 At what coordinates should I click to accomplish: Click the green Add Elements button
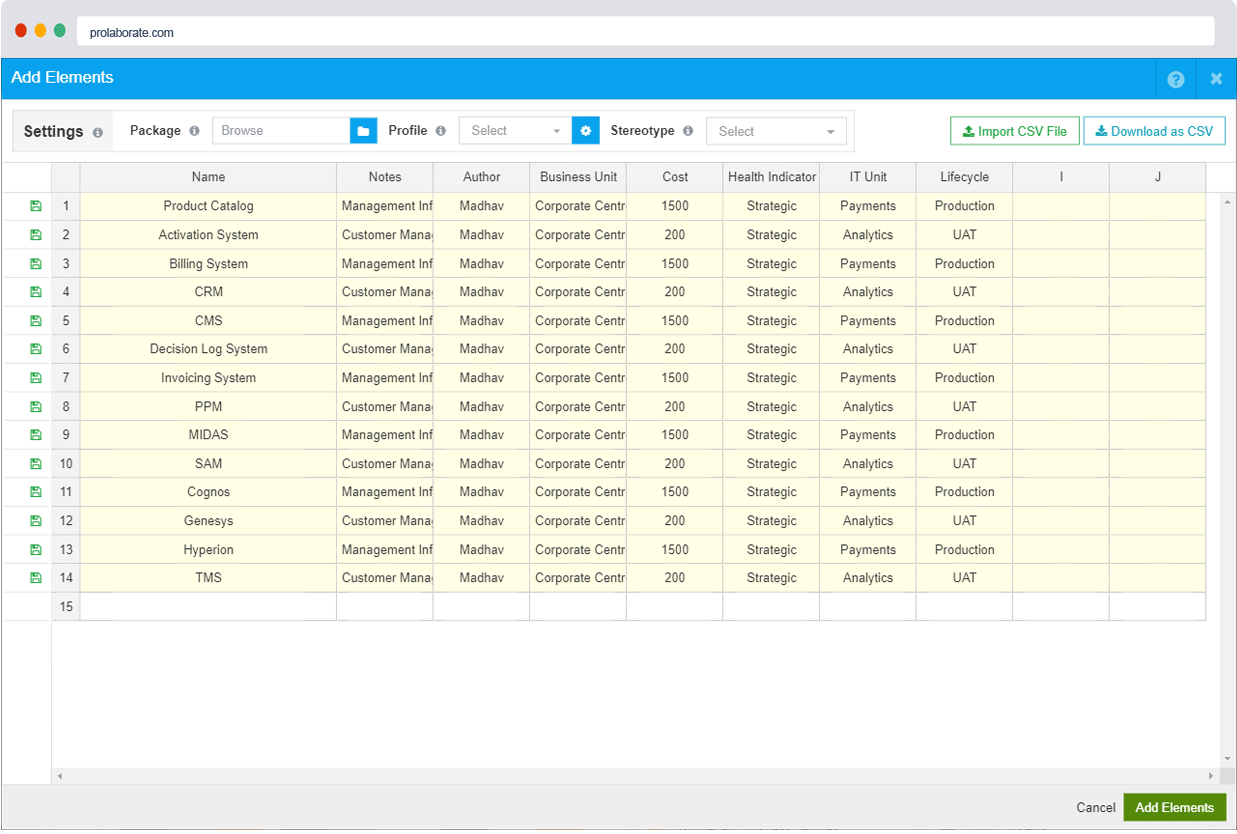(1175, 808)
